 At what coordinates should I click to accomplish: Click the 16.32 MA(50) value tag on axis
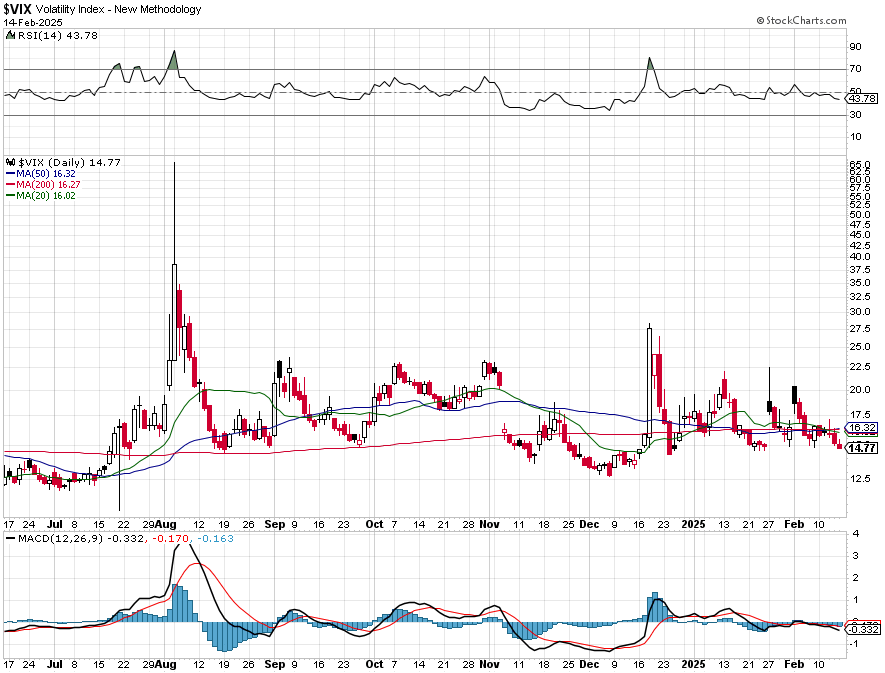tap(862, 427)
